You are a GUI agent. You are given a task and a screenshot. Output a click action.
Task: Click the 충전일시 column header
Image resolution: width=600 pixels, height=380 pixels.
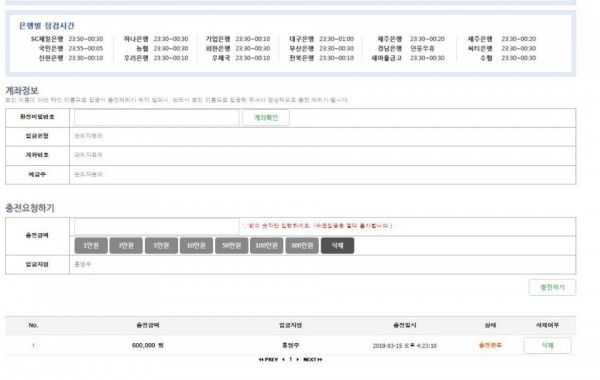404,325
